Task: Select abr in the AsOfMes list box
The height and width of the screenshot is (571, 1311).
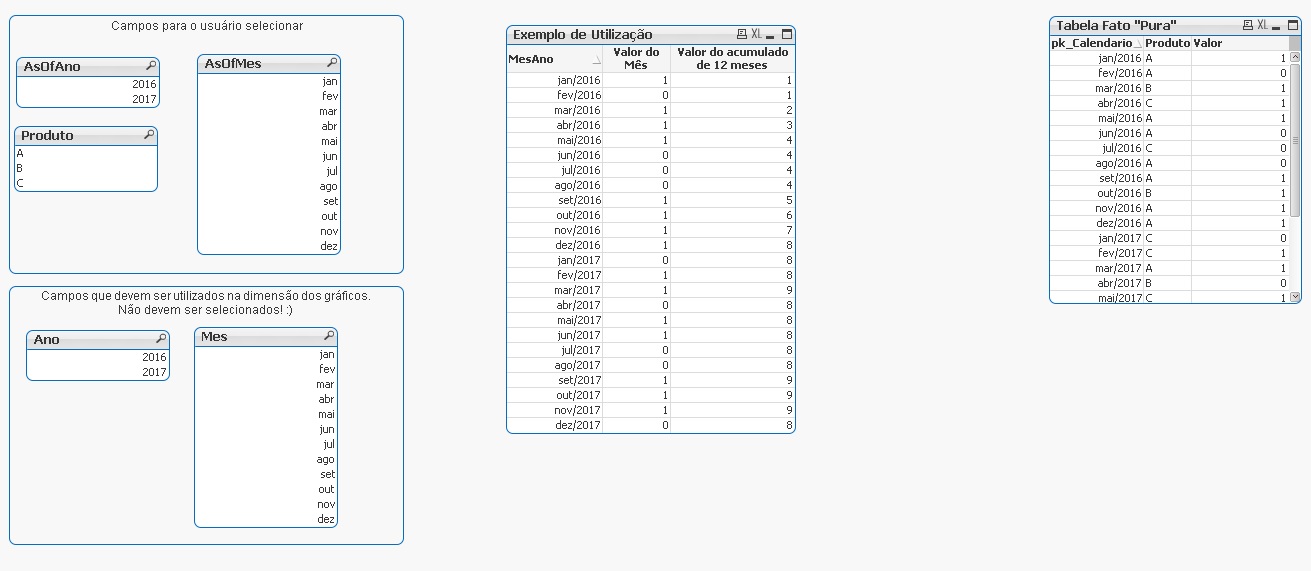Action: (x=269, y=126)
